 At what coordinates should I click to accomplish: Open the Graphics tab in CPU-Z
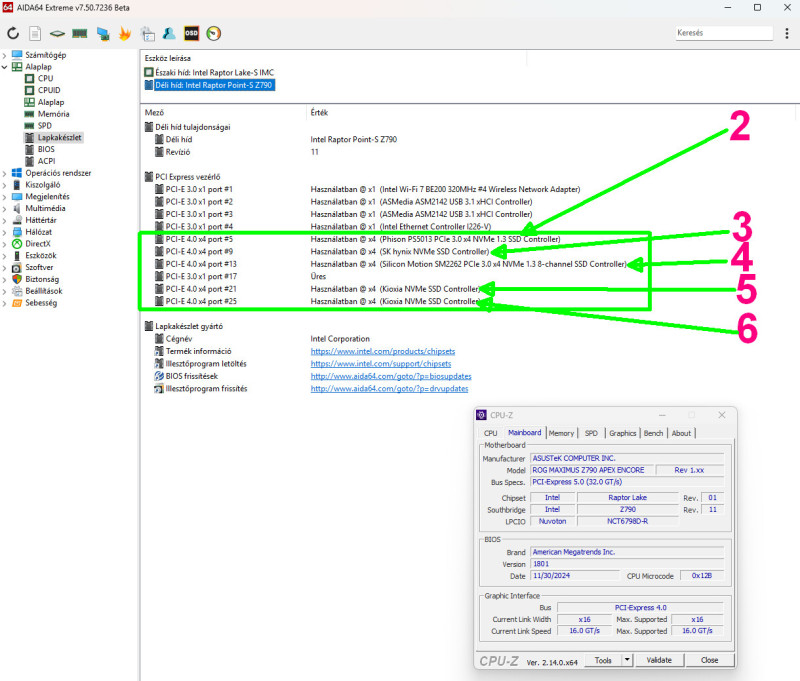[x=622, y=433]
